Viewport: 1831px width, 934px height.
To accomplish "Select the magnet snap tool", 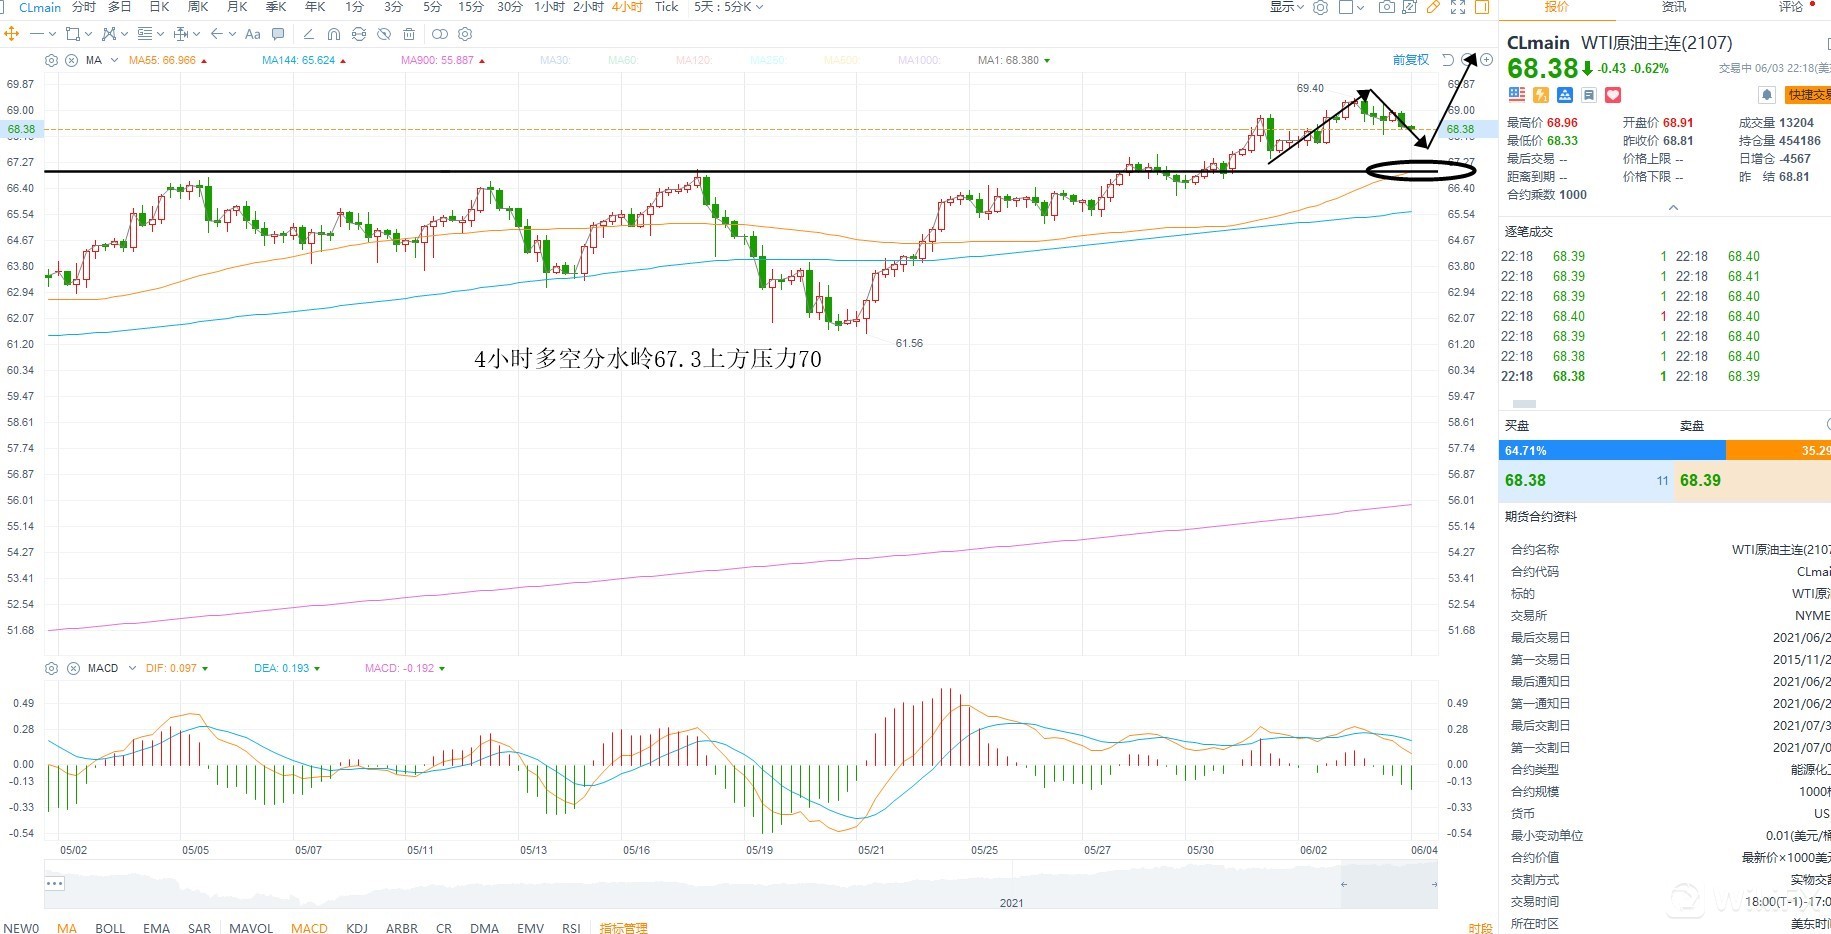I will 334,34.
